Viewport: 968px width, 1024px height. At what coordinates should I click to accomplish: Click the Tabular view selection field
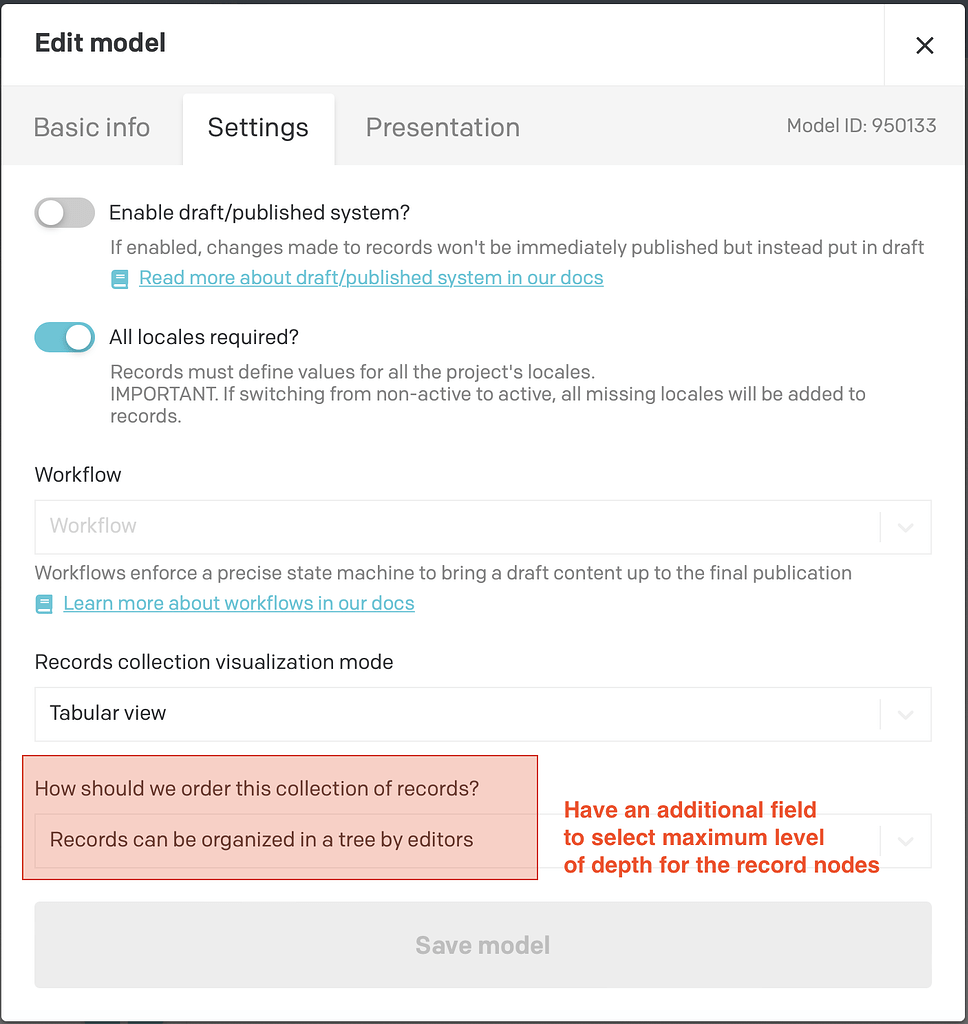[483, 714]
